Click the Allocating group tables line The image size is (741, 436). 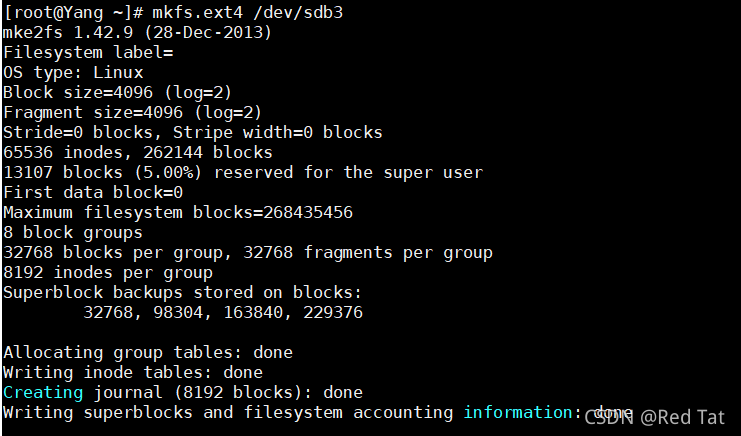pos(148,353)
